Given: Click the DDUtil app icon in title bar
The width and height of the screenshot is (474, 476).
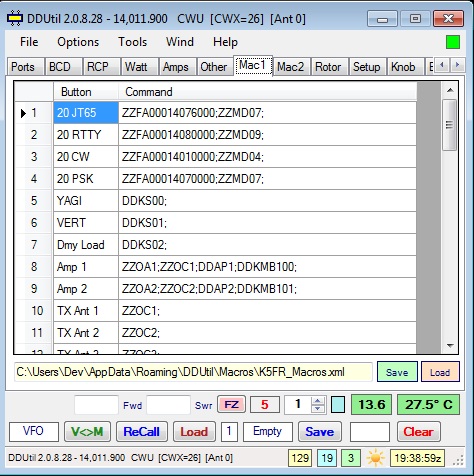Looking at the screenshot, I should tap(15, 19).
